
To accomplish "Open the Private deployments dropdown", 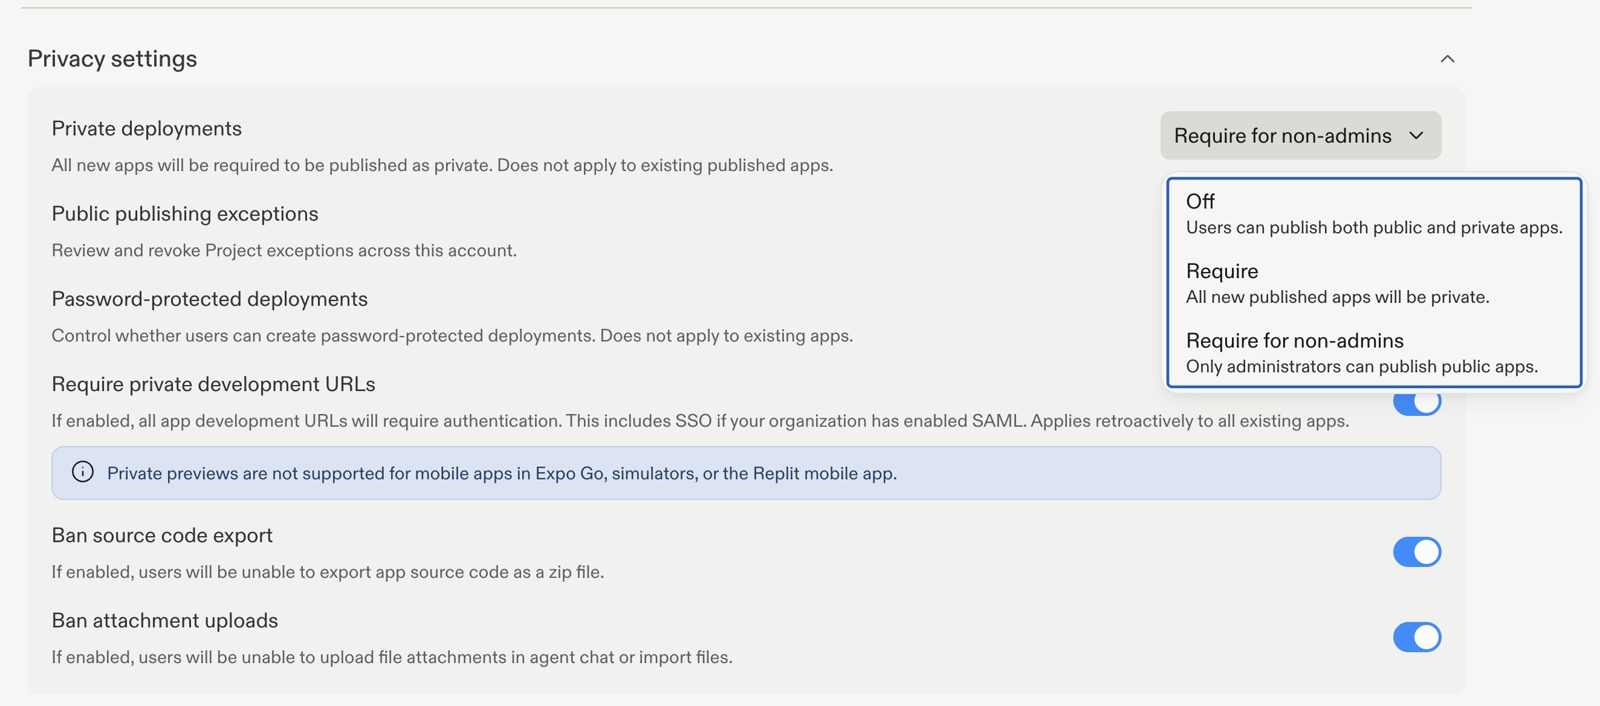I will coord(1300,135).
